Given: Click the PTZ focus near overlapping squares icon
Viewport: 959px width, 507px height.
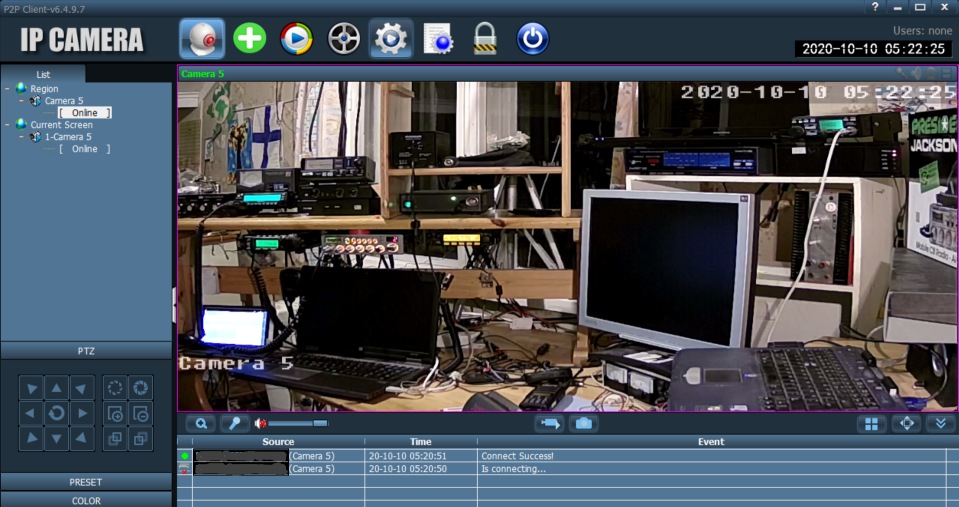Looking at the screenshot, I should coord(115,438).
